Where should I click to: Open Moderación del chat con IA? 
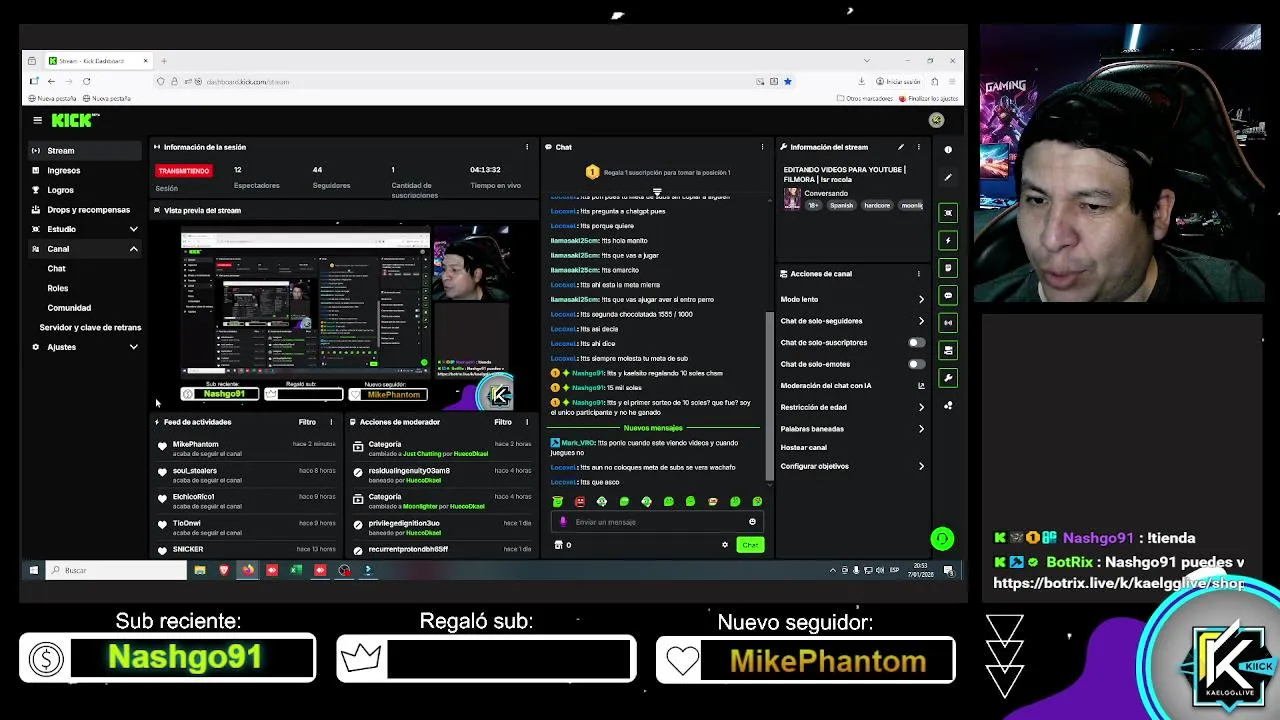point(852,386)
